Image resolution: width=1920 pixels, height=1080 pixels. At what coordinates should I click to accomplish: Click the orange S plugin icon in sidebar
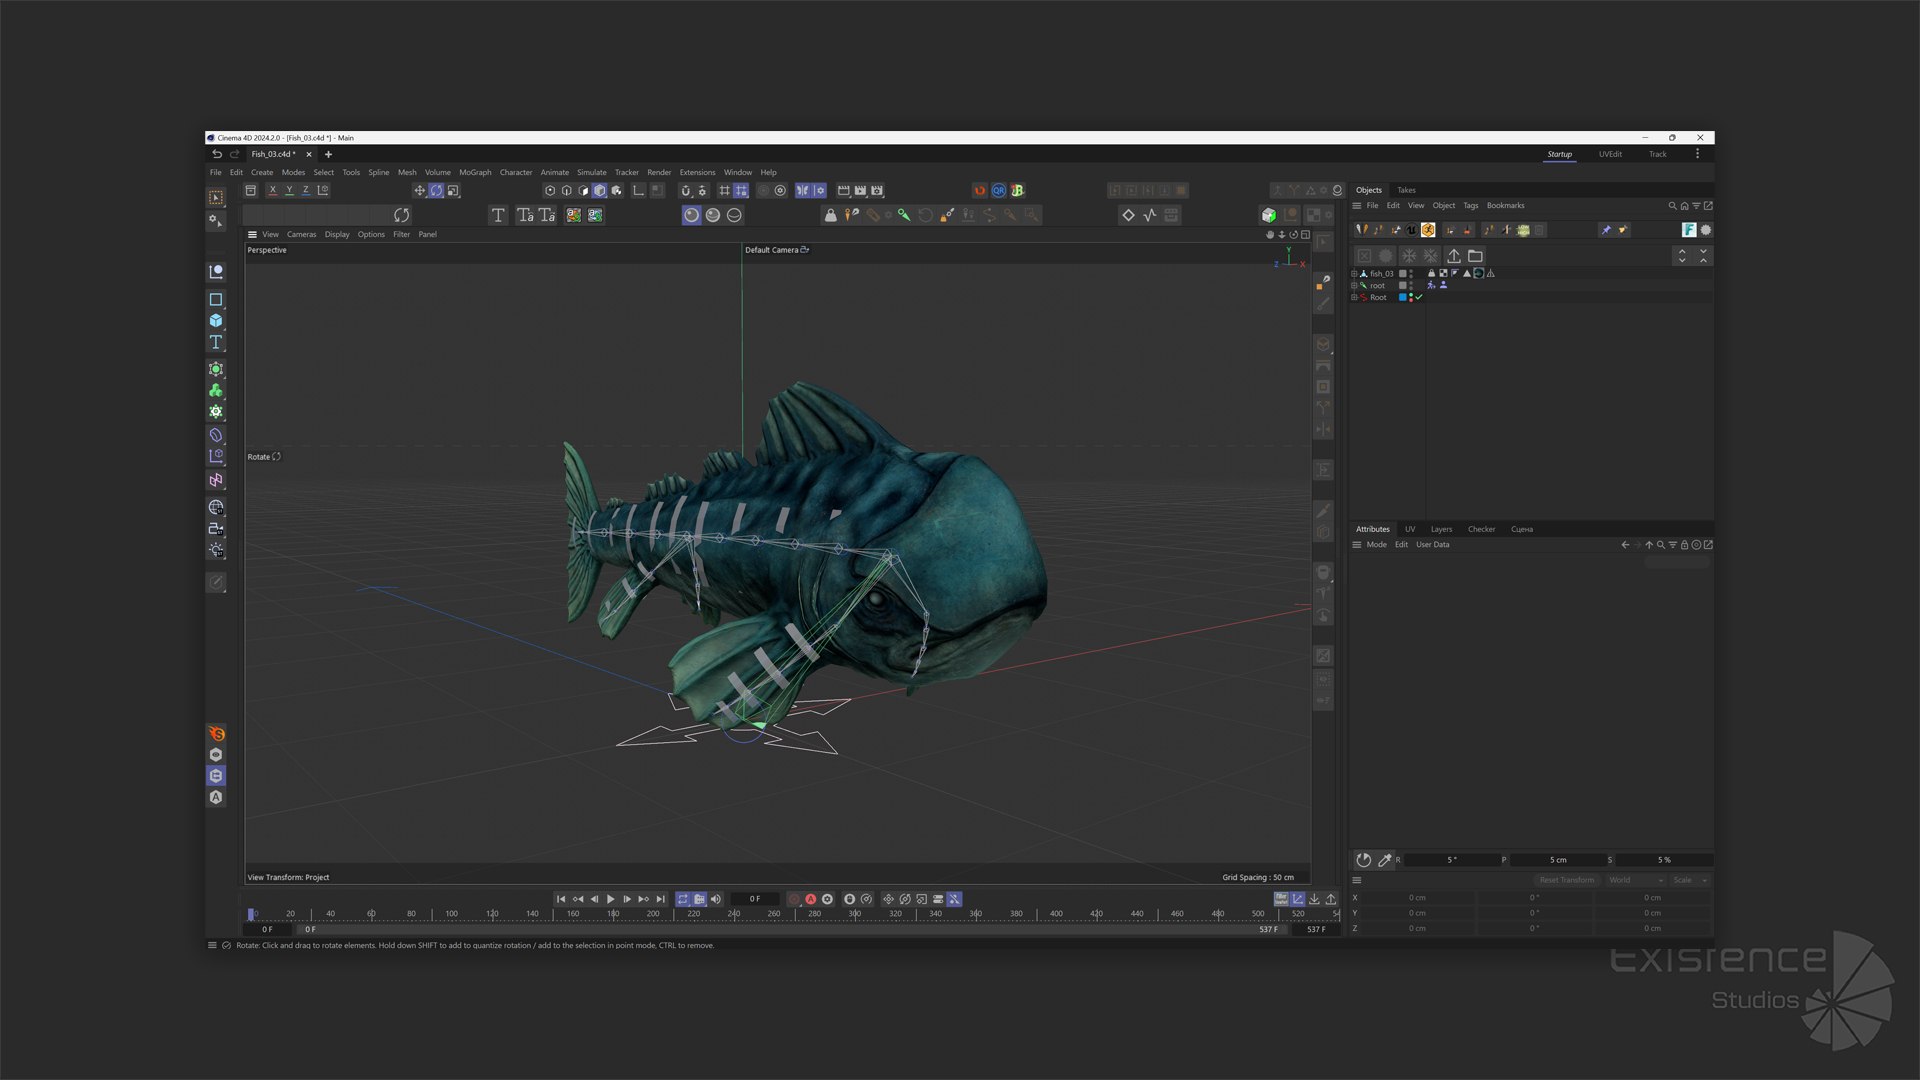[216, 734]
